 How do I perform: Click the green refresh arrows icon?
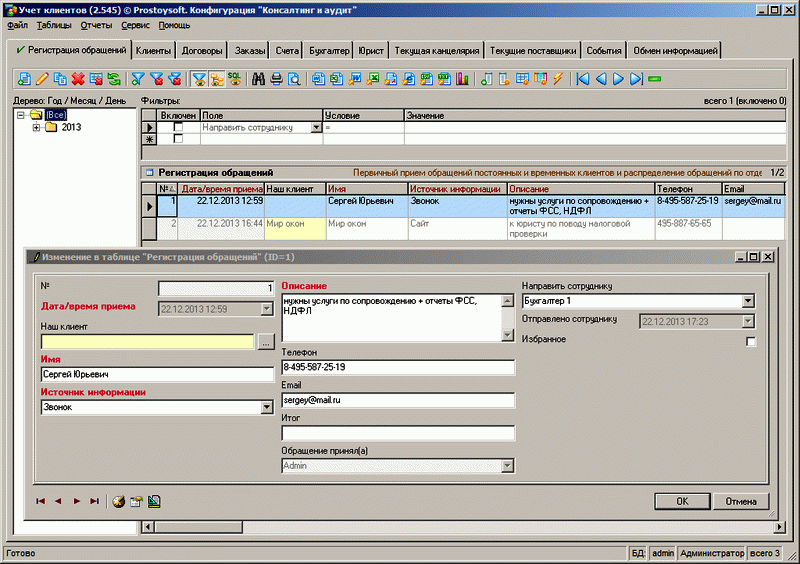112,78
